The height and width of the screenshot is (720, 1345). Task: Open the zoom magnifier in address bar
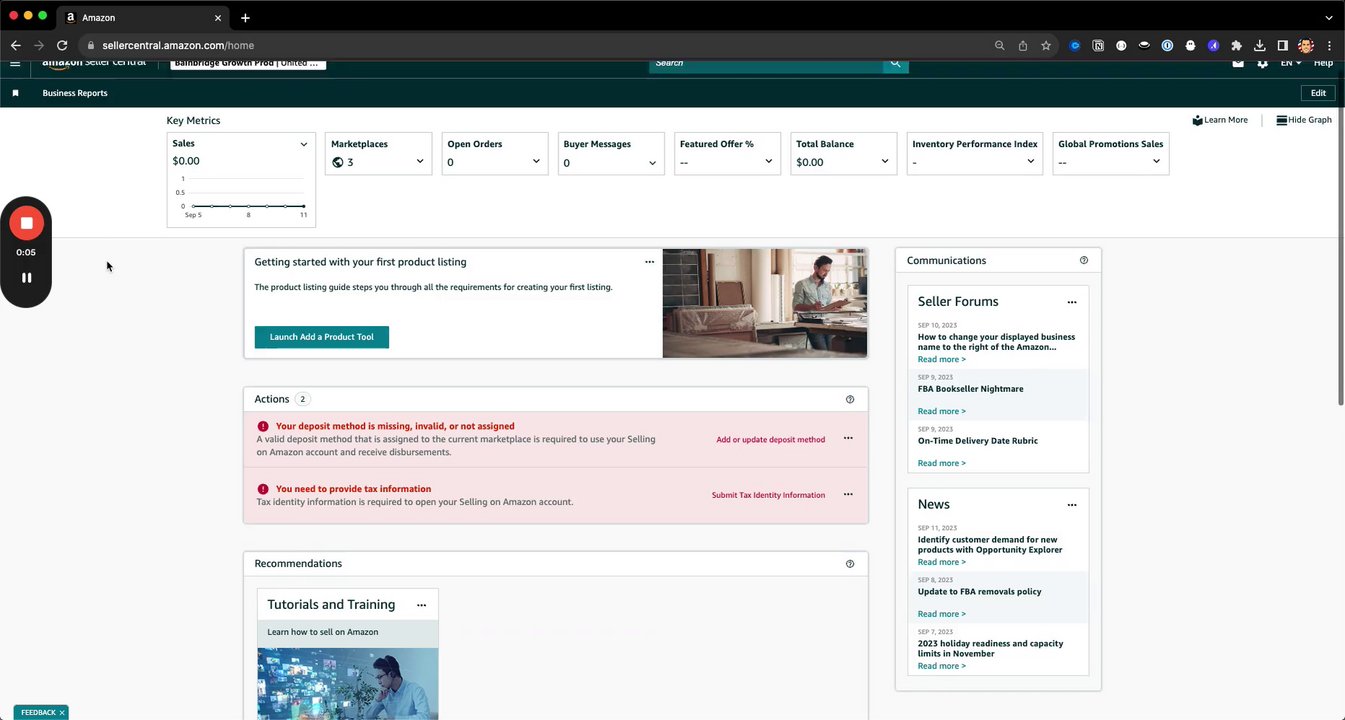tap(1000, 45)
